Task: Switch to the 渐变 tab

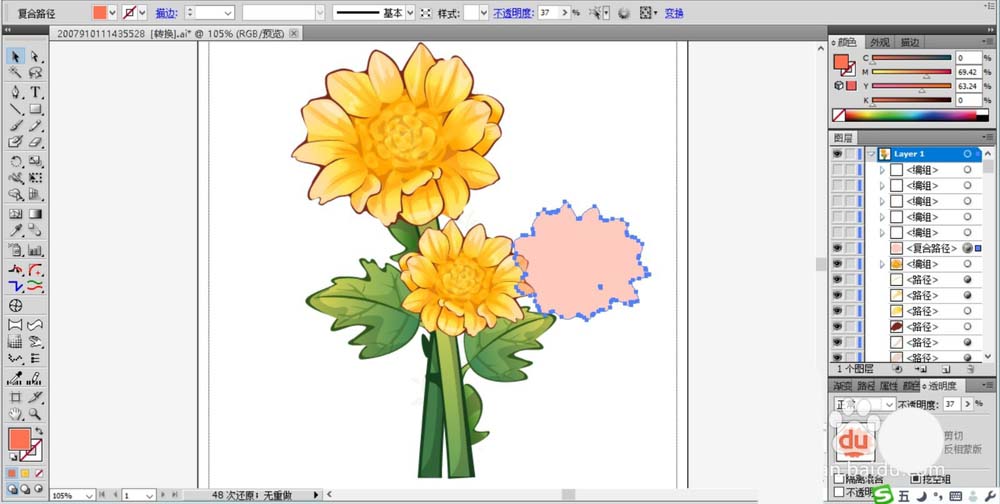Action: click(842, 386)
